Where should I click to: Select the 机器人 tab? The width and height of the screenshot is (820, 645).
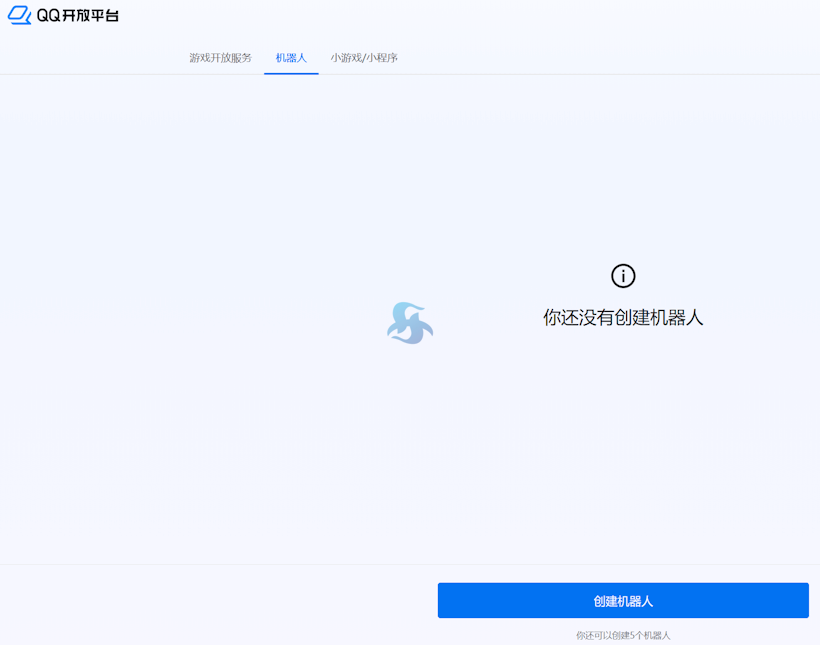coord(289,57)
